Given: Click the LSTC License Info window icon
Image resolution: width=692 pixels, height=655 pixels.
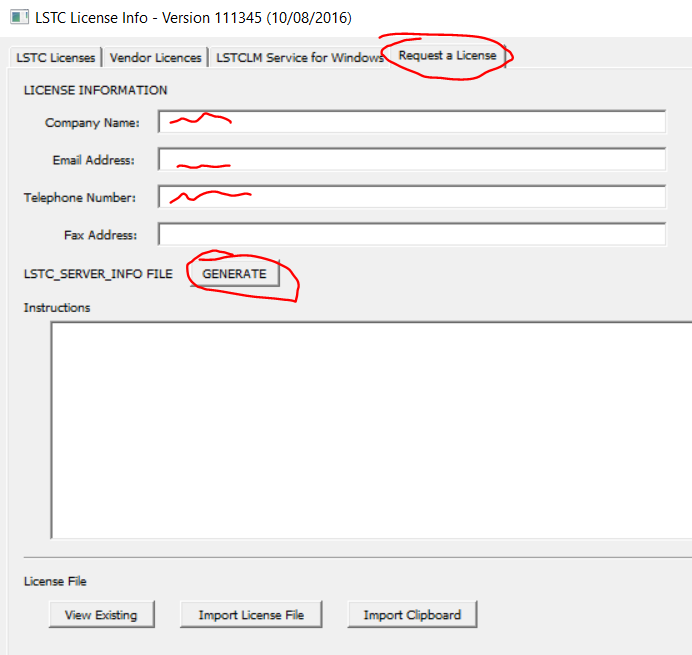Looking at the screenshot, I should [x=19, y=18].
